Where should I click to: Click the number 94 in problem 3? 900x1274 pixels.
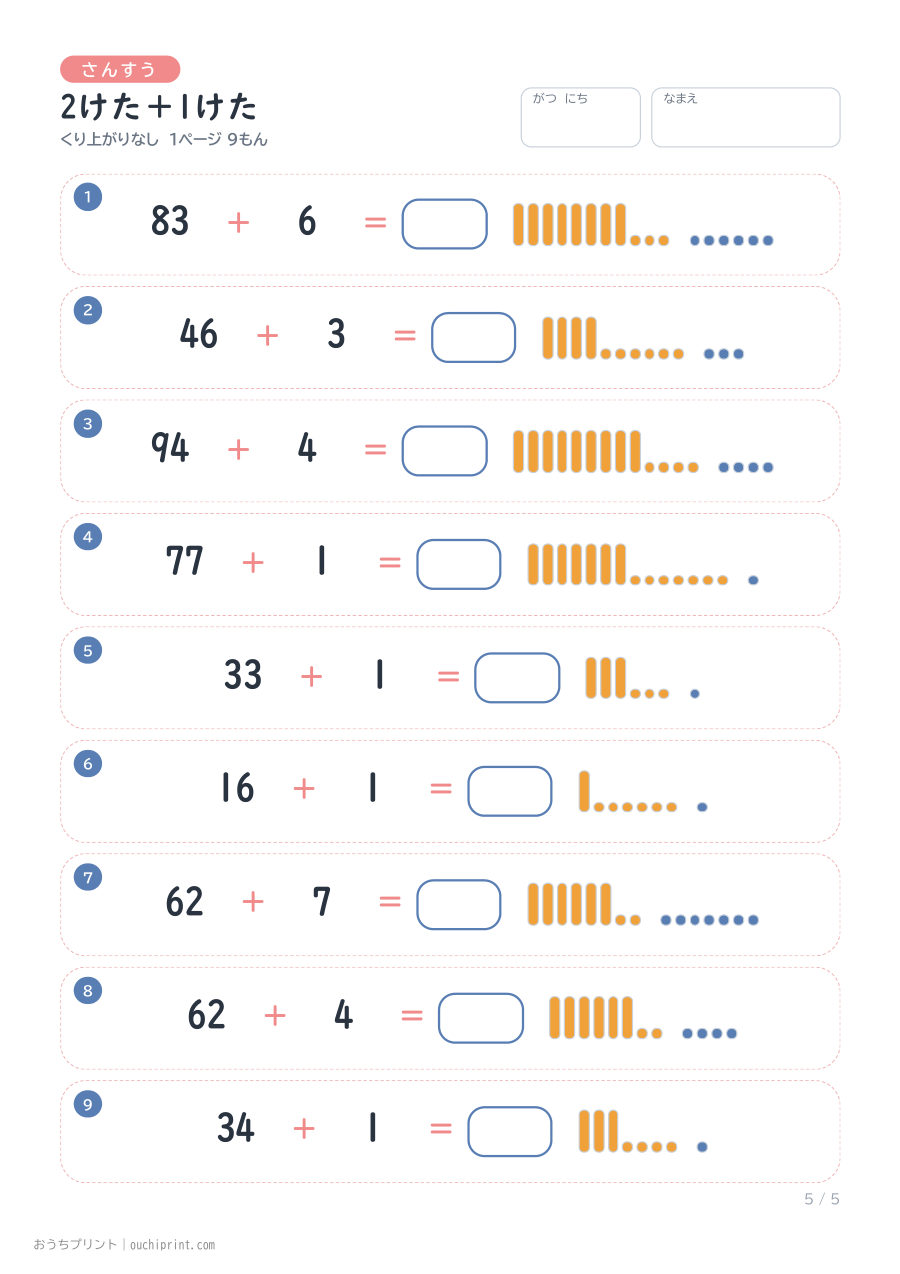point(170,448)
